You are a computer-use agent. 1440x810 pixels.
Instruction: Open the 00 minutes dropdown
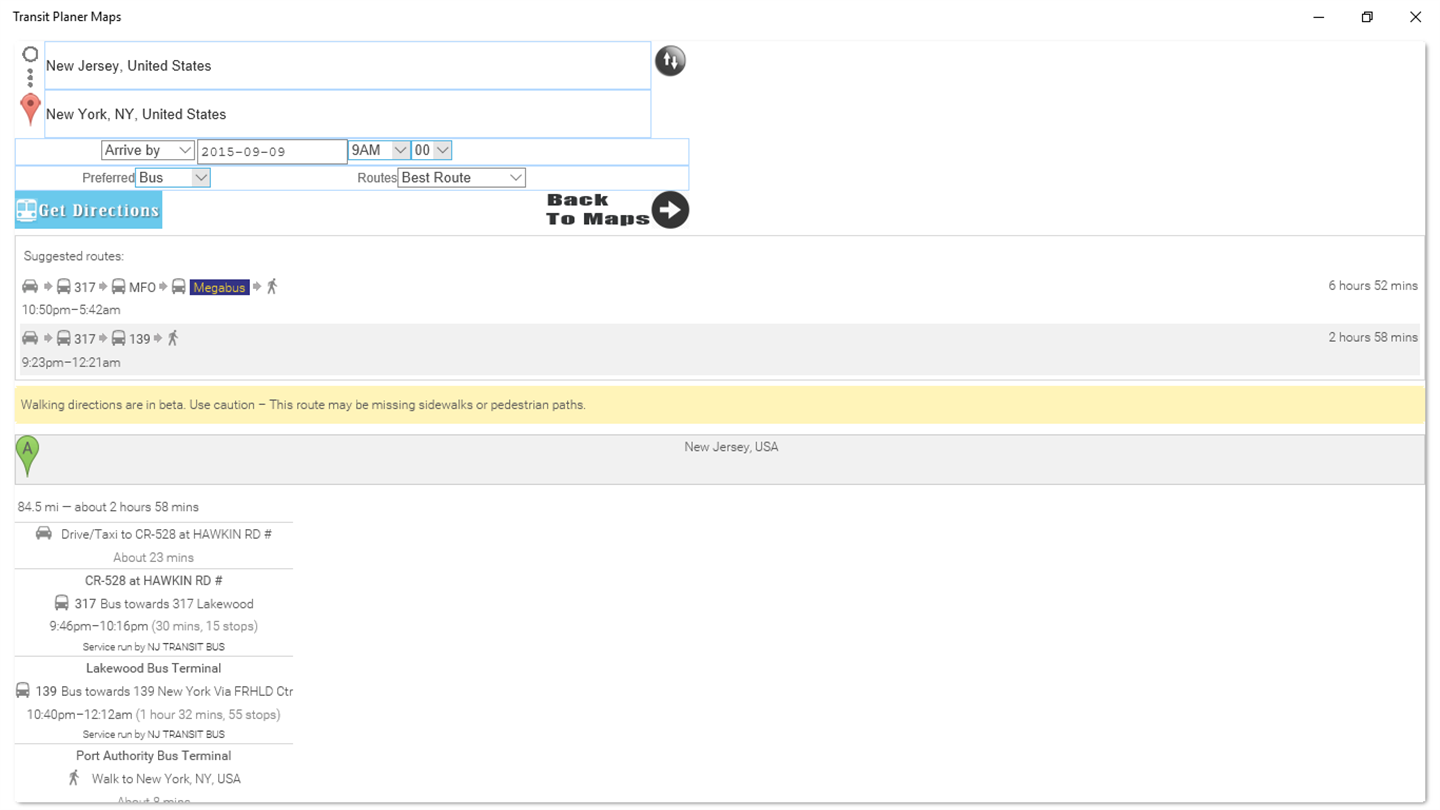pos(432,150)
